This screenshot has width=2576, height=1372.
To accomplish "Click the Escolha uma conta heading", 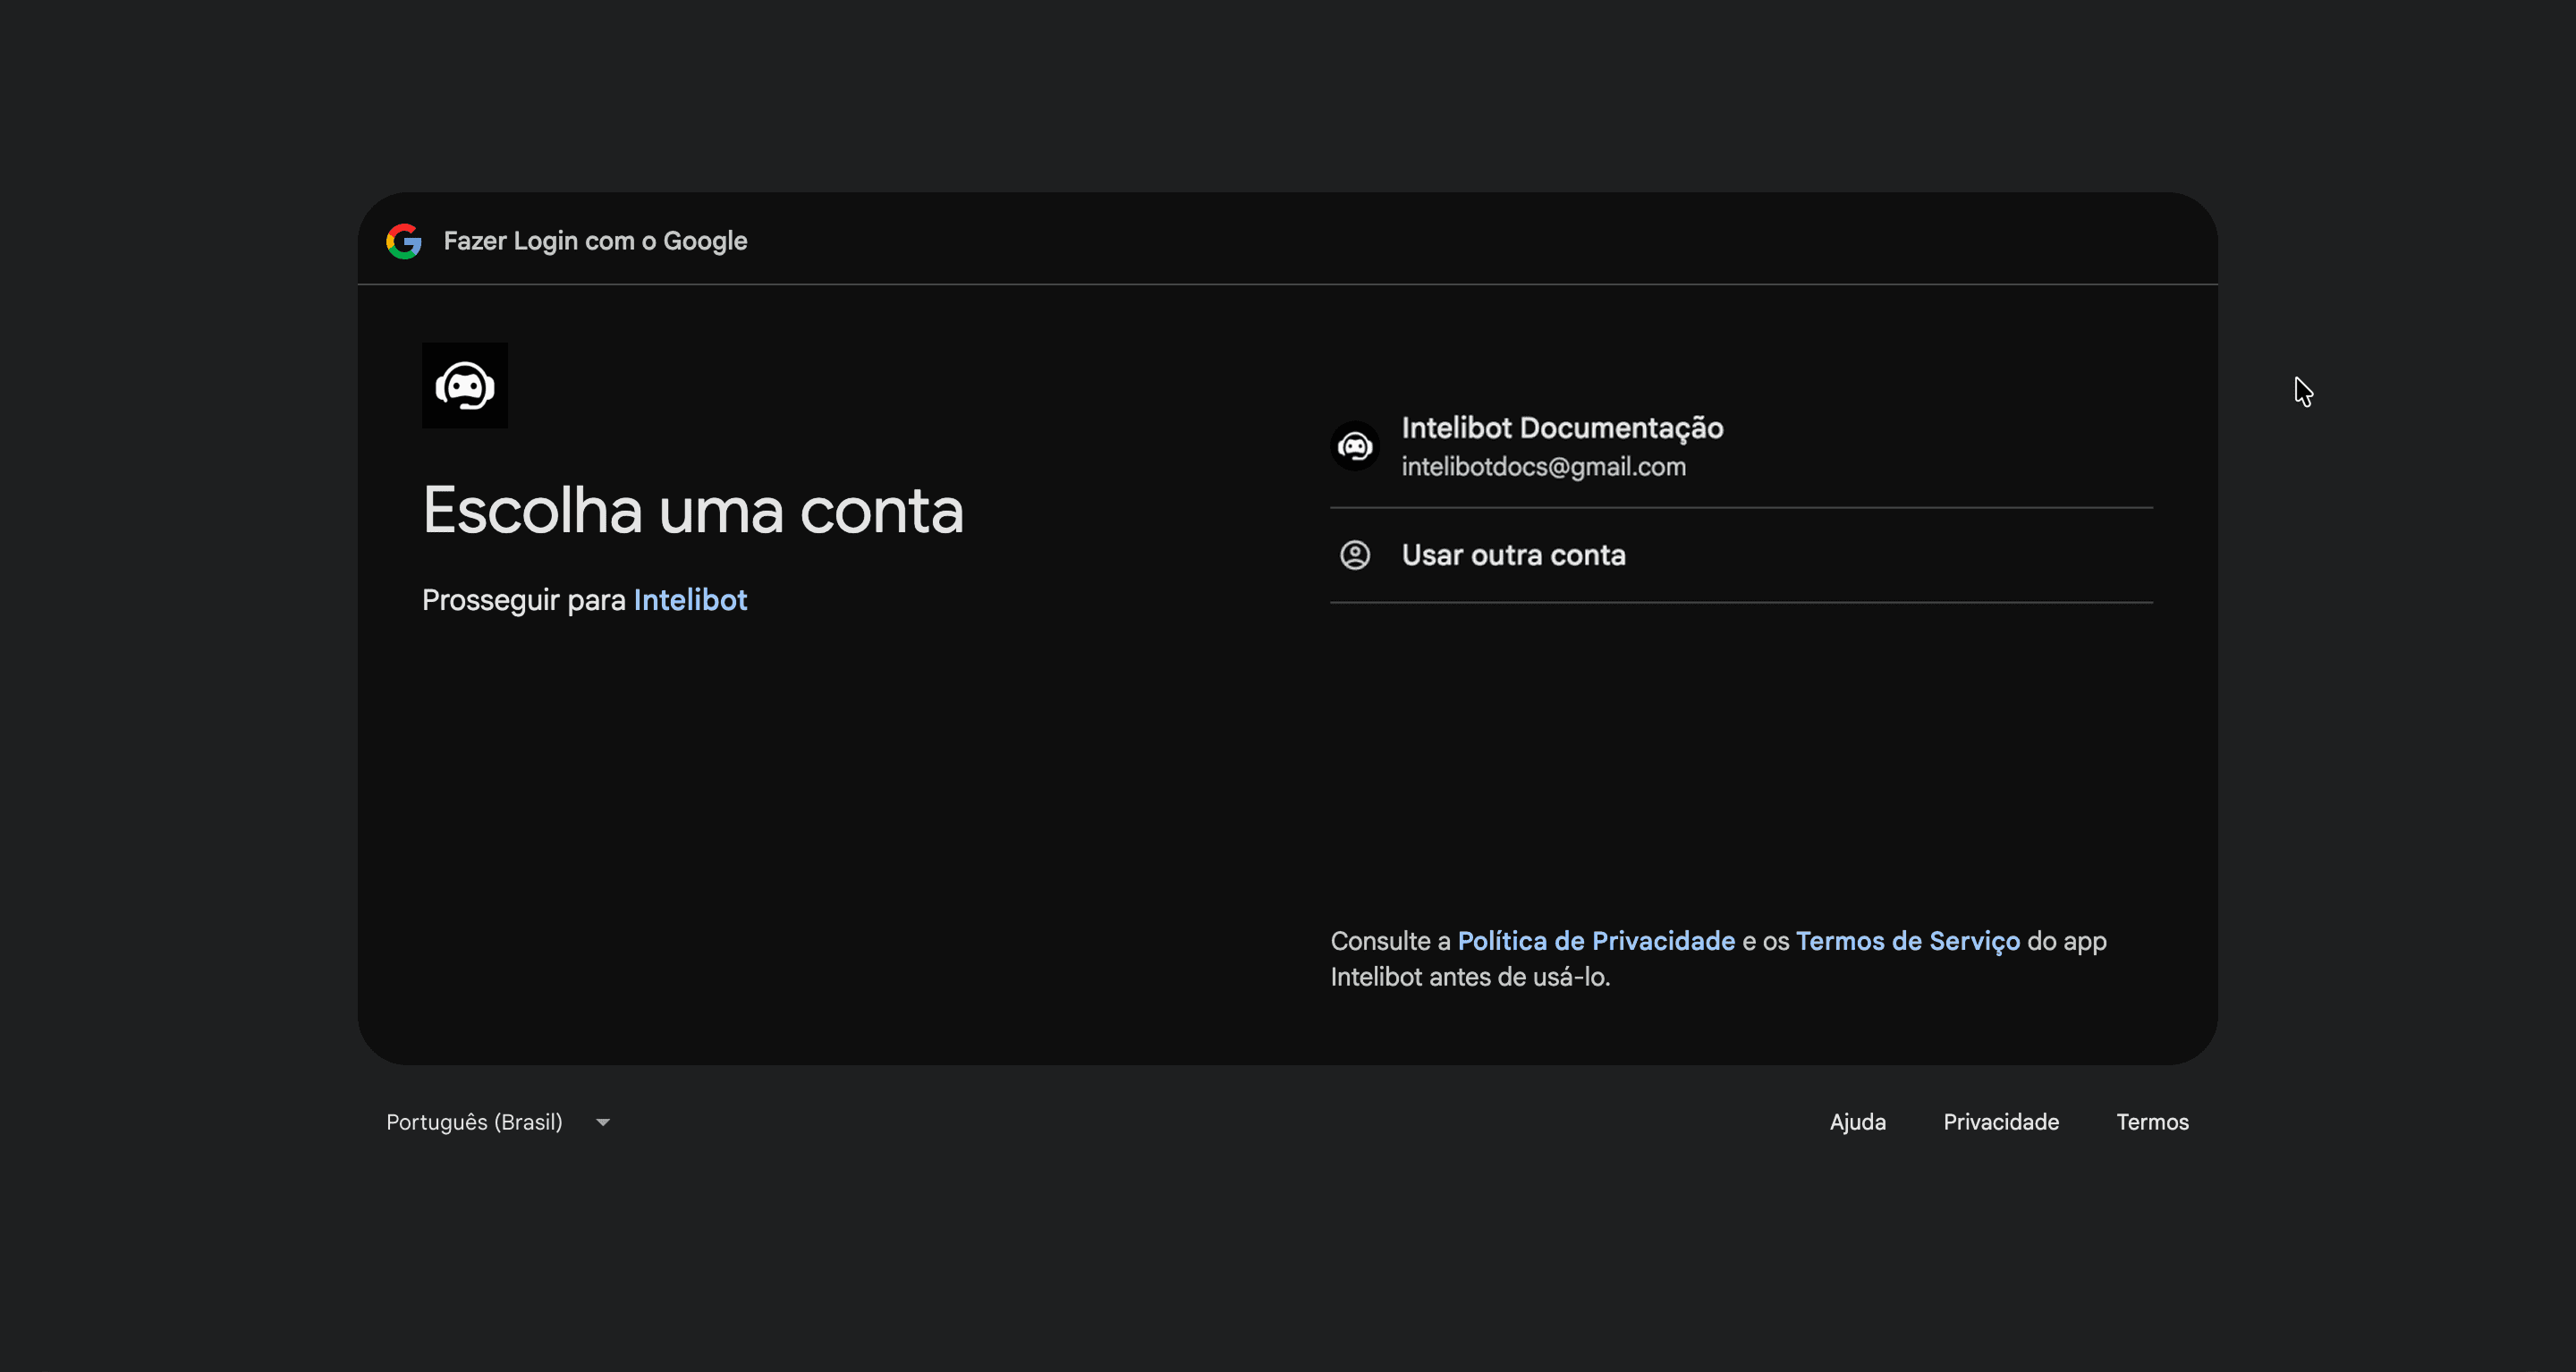I will pyautogui.click(x=692, y=511).
